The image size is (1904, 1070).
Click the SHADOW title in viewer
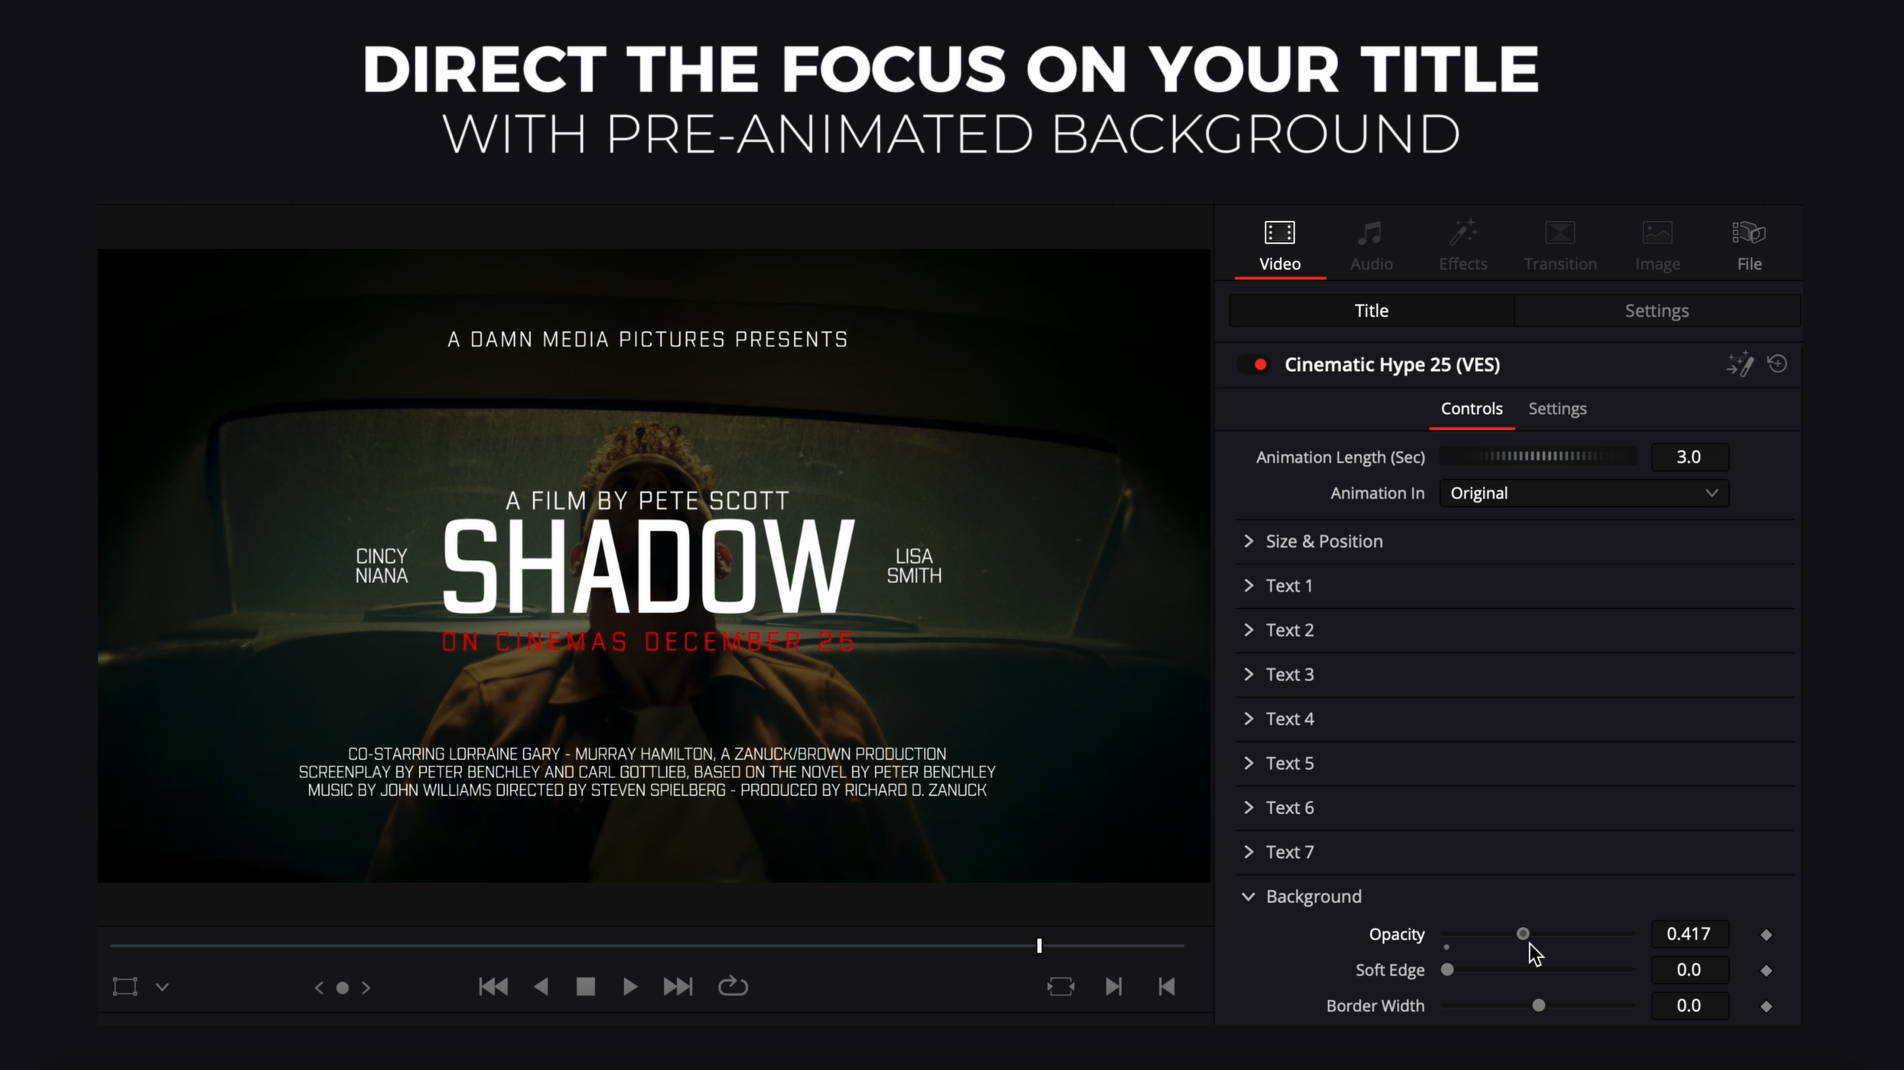click(x=648, y=566)
